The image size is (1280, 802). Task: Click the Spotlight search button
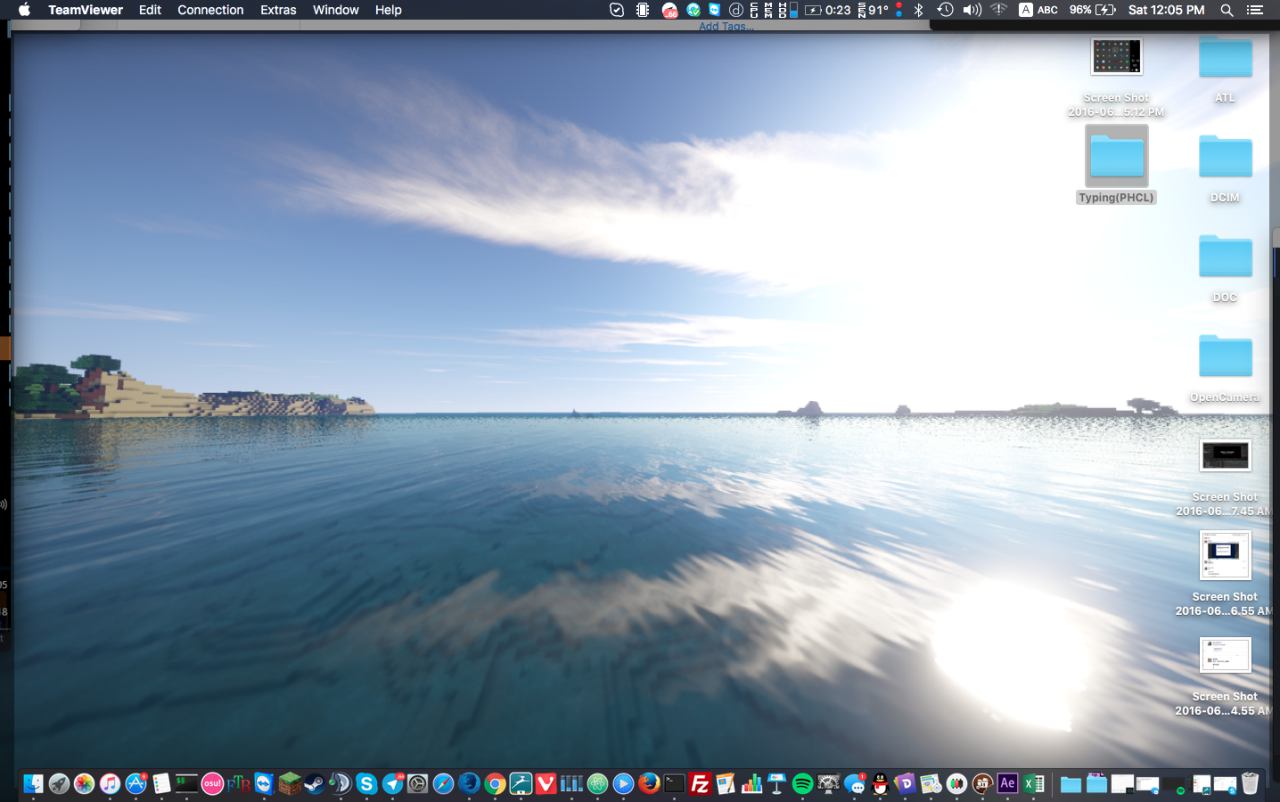click(1227, 10)
